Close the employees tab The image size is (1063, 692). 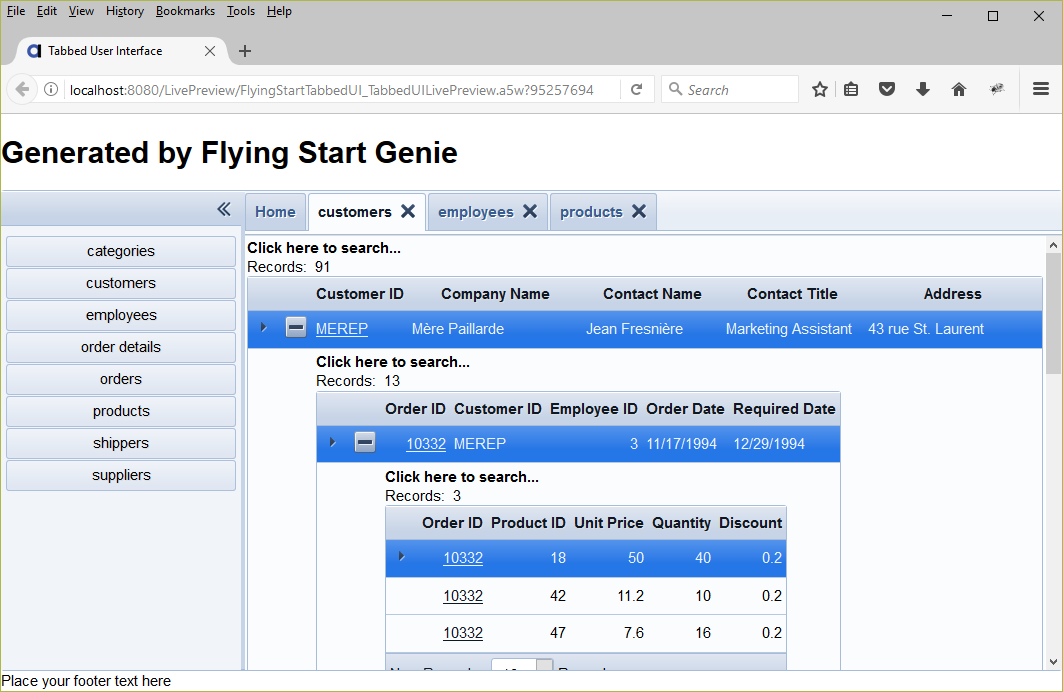tap(530, 211)
